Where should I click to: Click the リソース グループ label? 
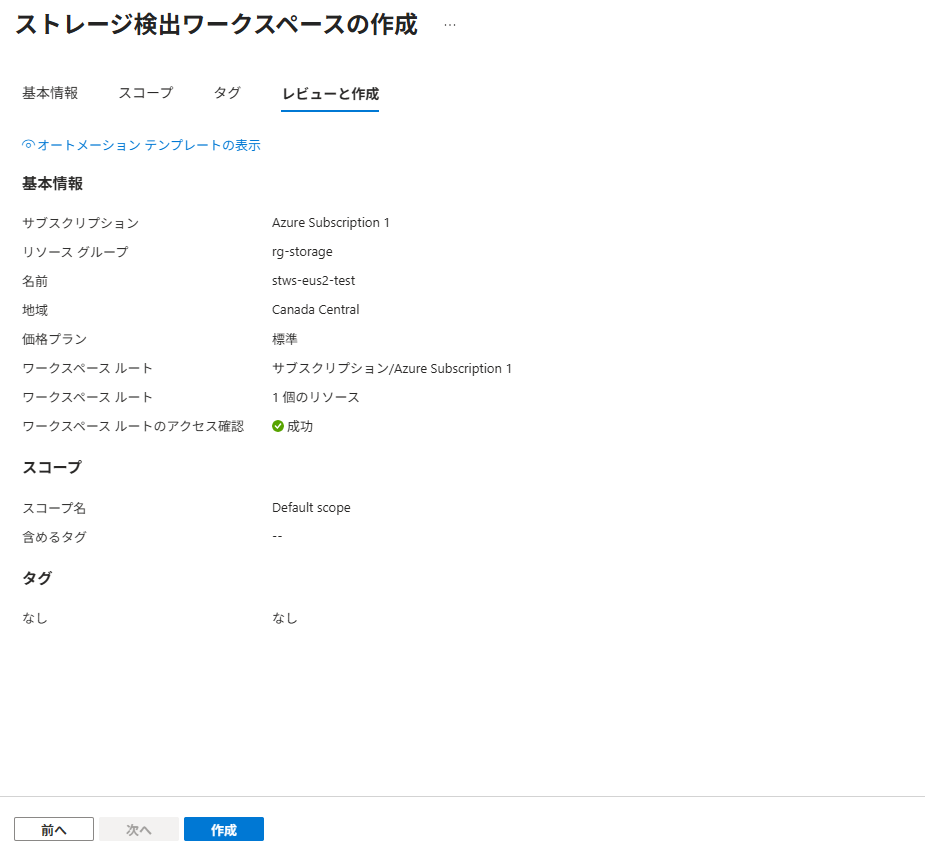pos(75,252)
